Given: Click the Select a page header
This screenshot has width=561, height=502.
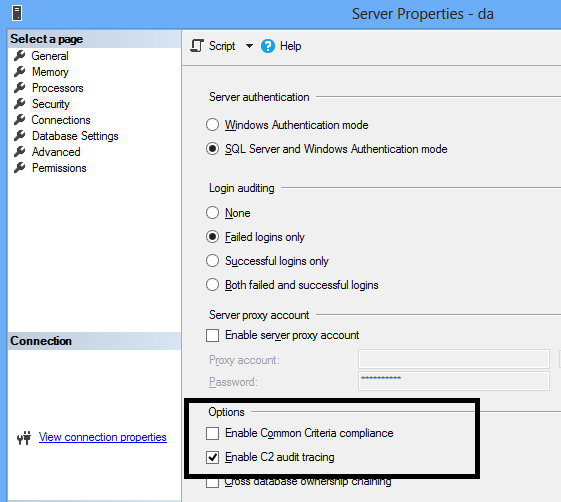Looking at the screenshot, I should [47, 39].
